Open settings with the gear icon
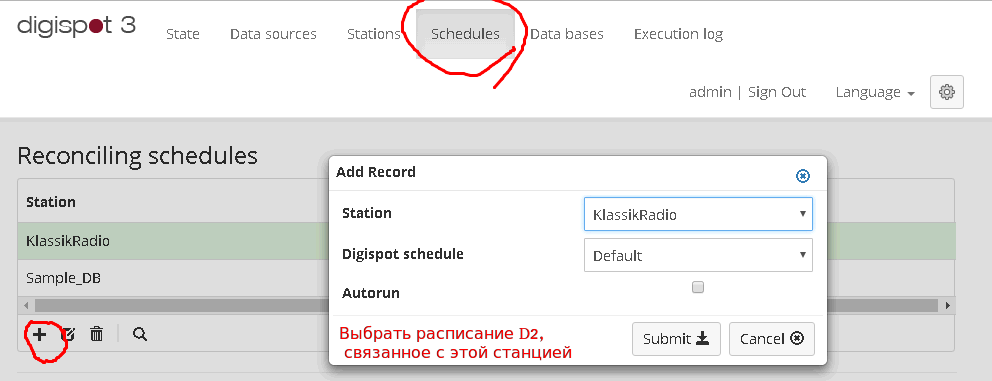Viewport: 992px width, 381px height. coord(946,92)
